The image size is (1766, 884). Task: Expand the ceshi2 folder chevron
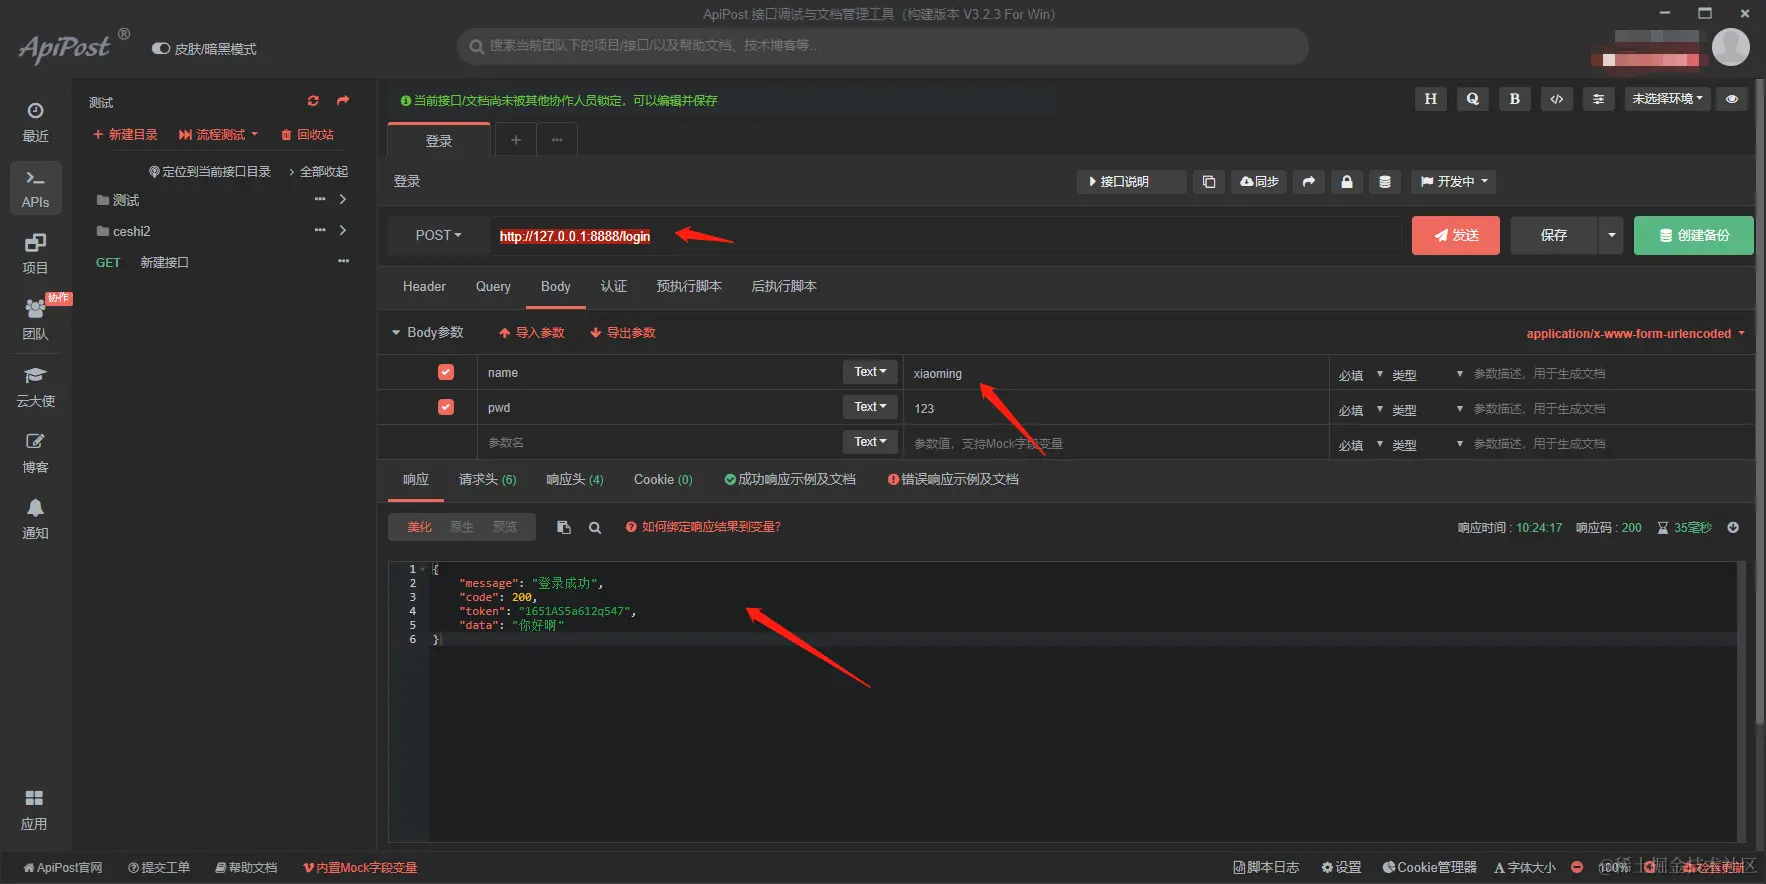(343, 230)
